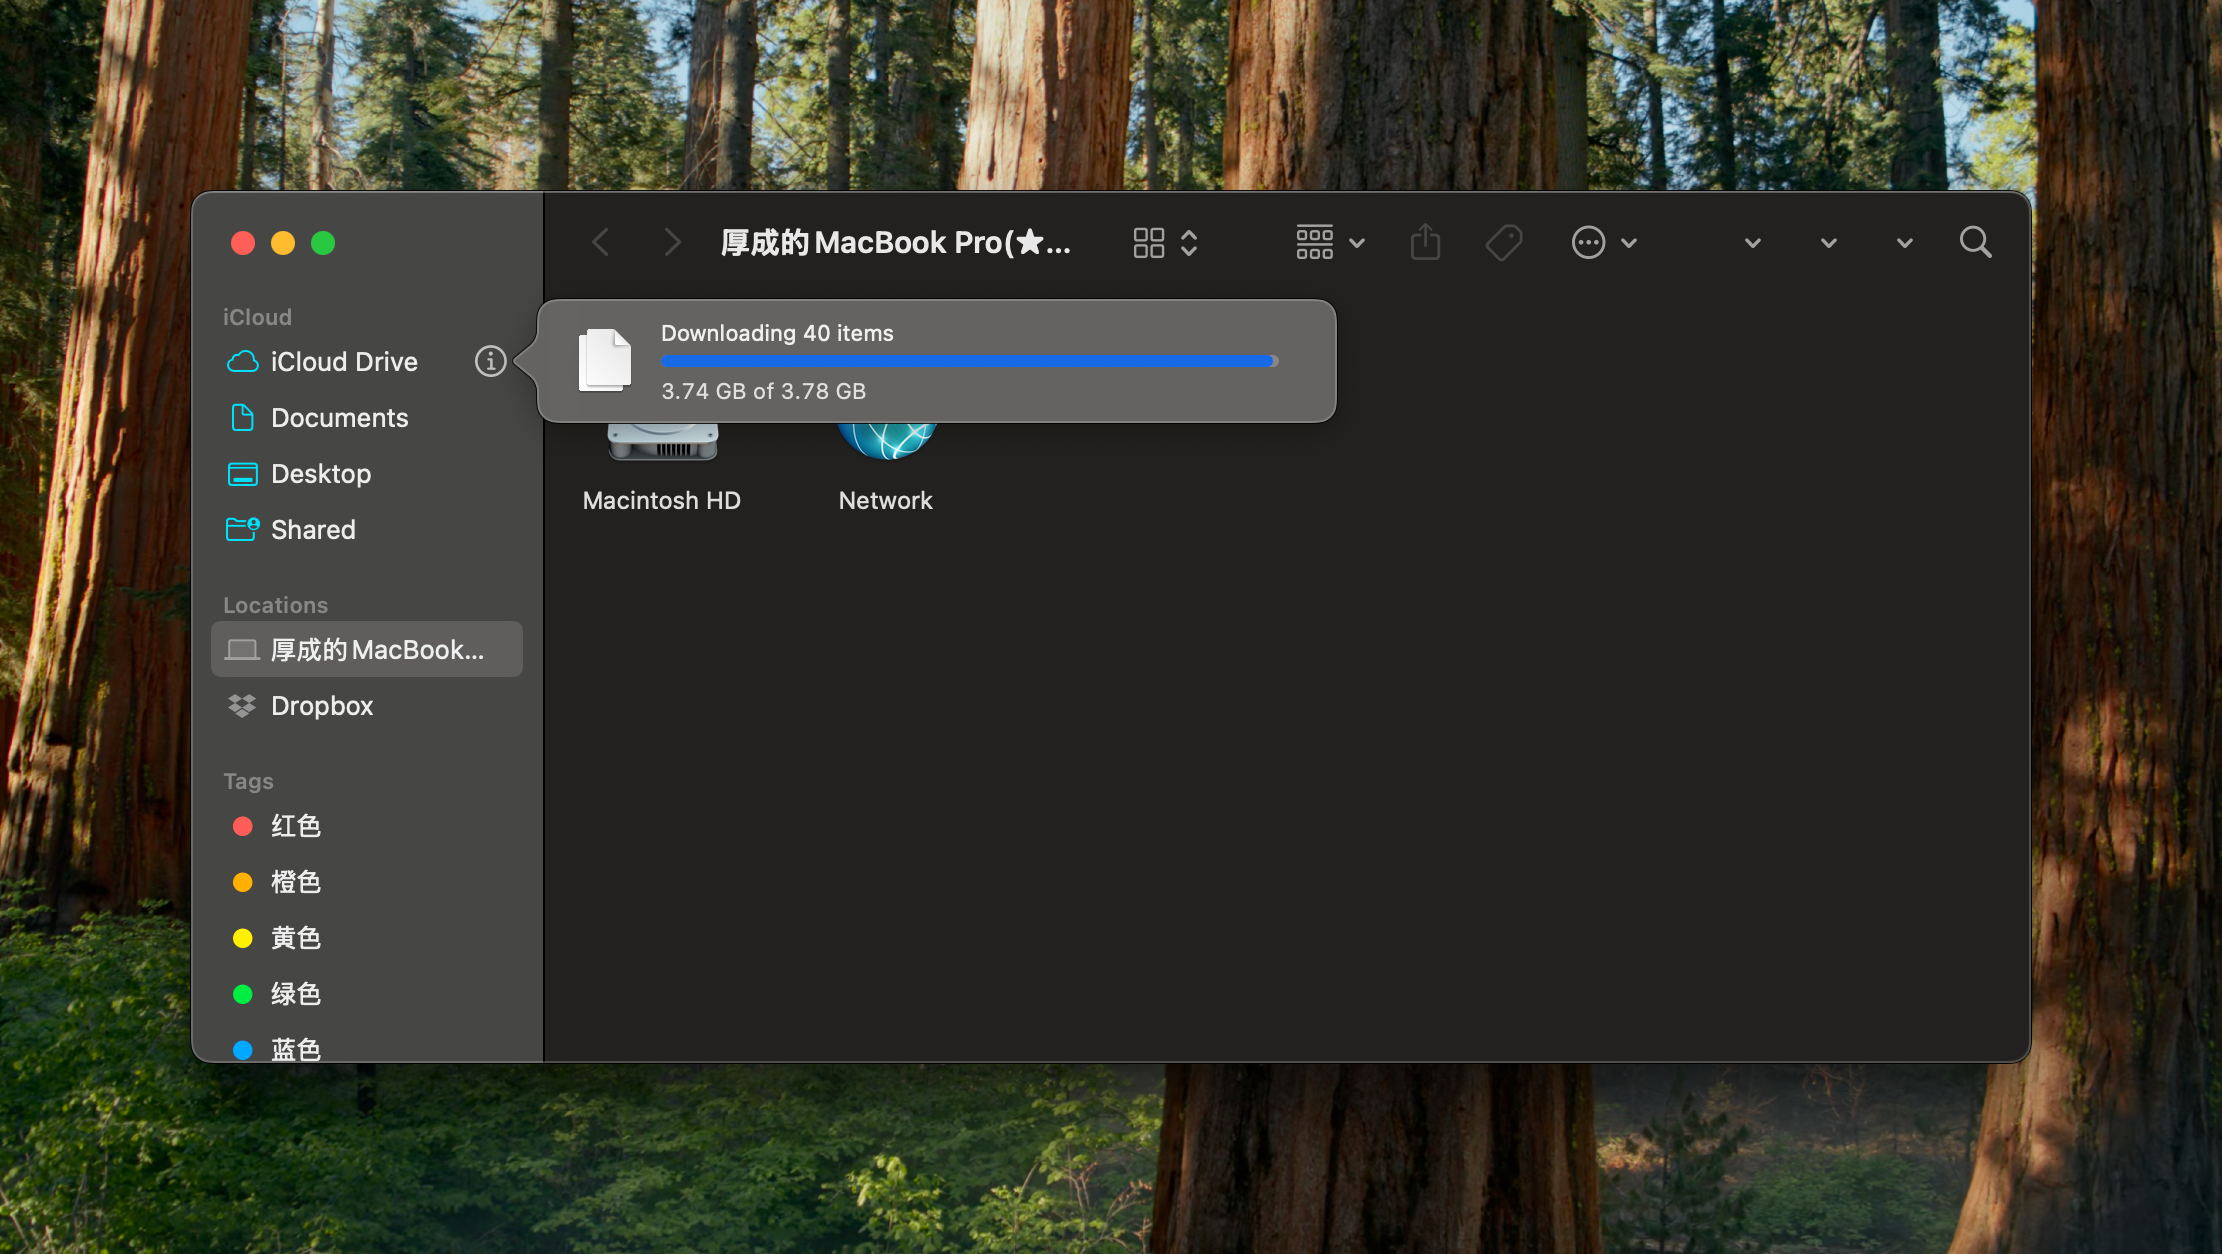Select Dropbox under Locations

[x=321, y=705]
